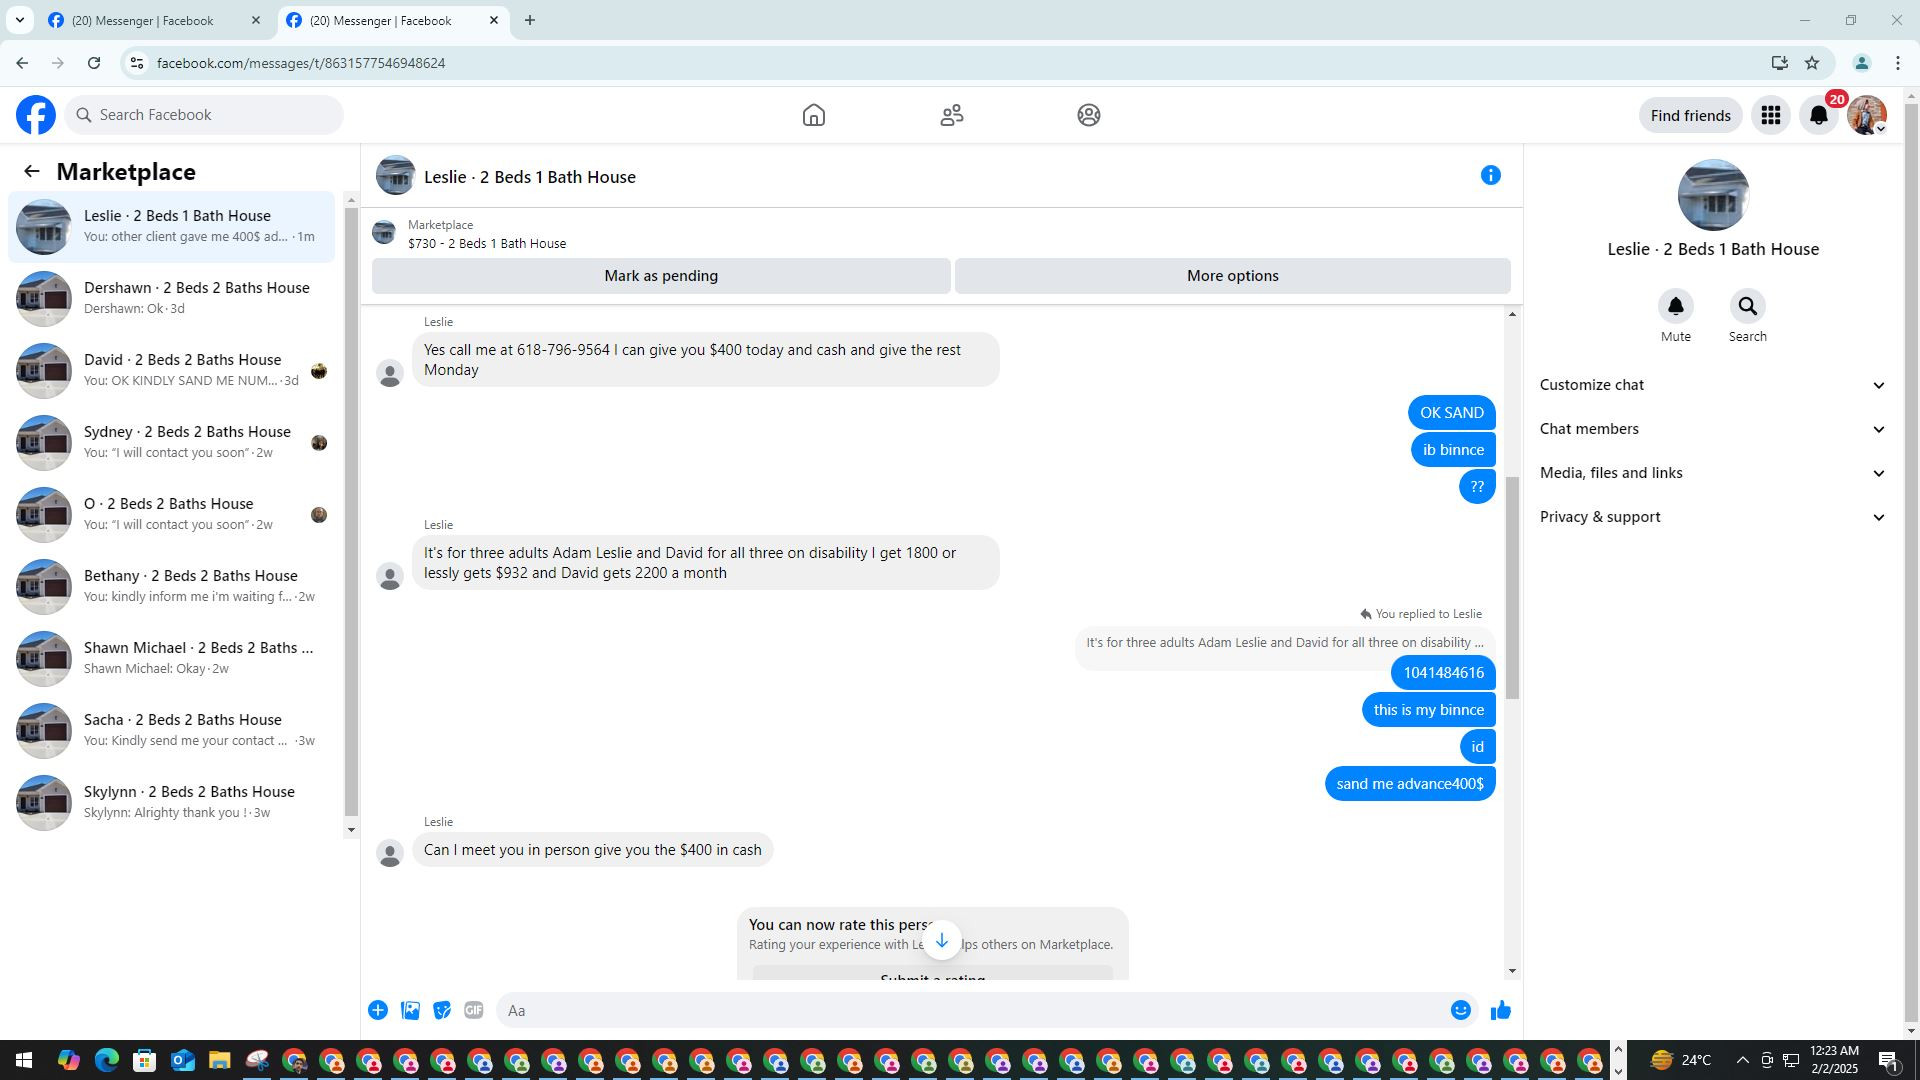Viewport: 1920px width, 1080px height.
Task: Expand Privacy & support section
Action: point(1712,517)
